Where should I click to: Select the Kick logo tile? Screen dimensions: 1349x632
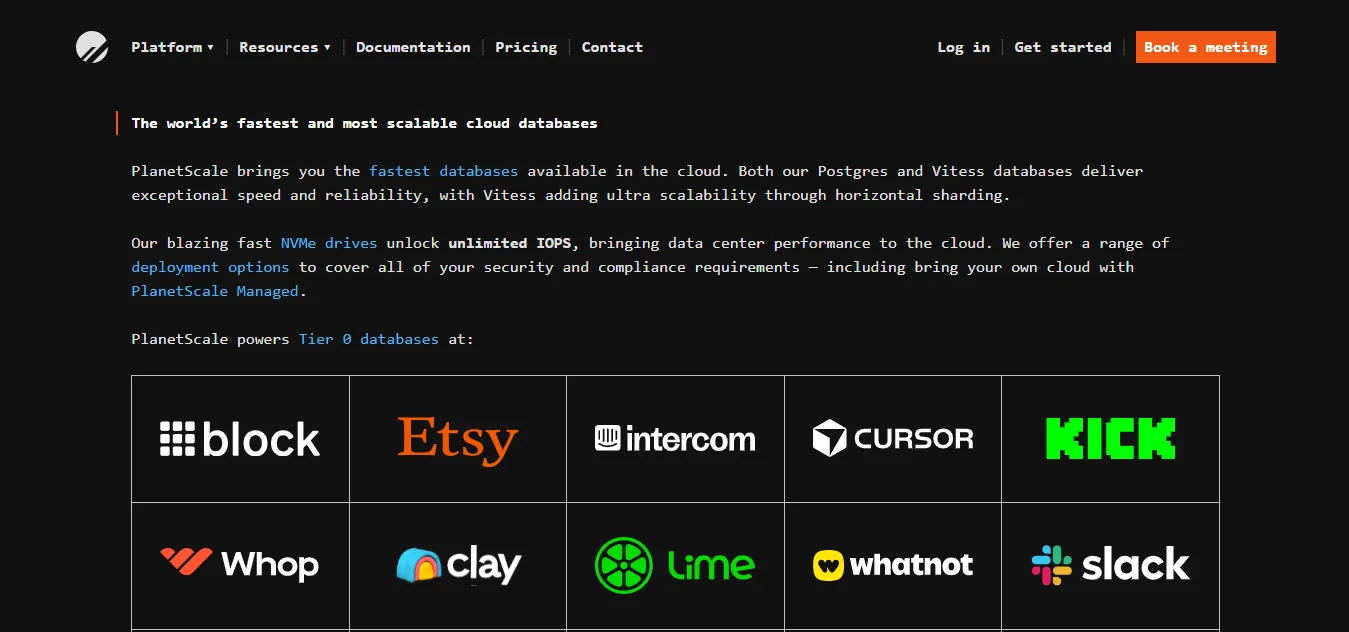(1110, 439)
